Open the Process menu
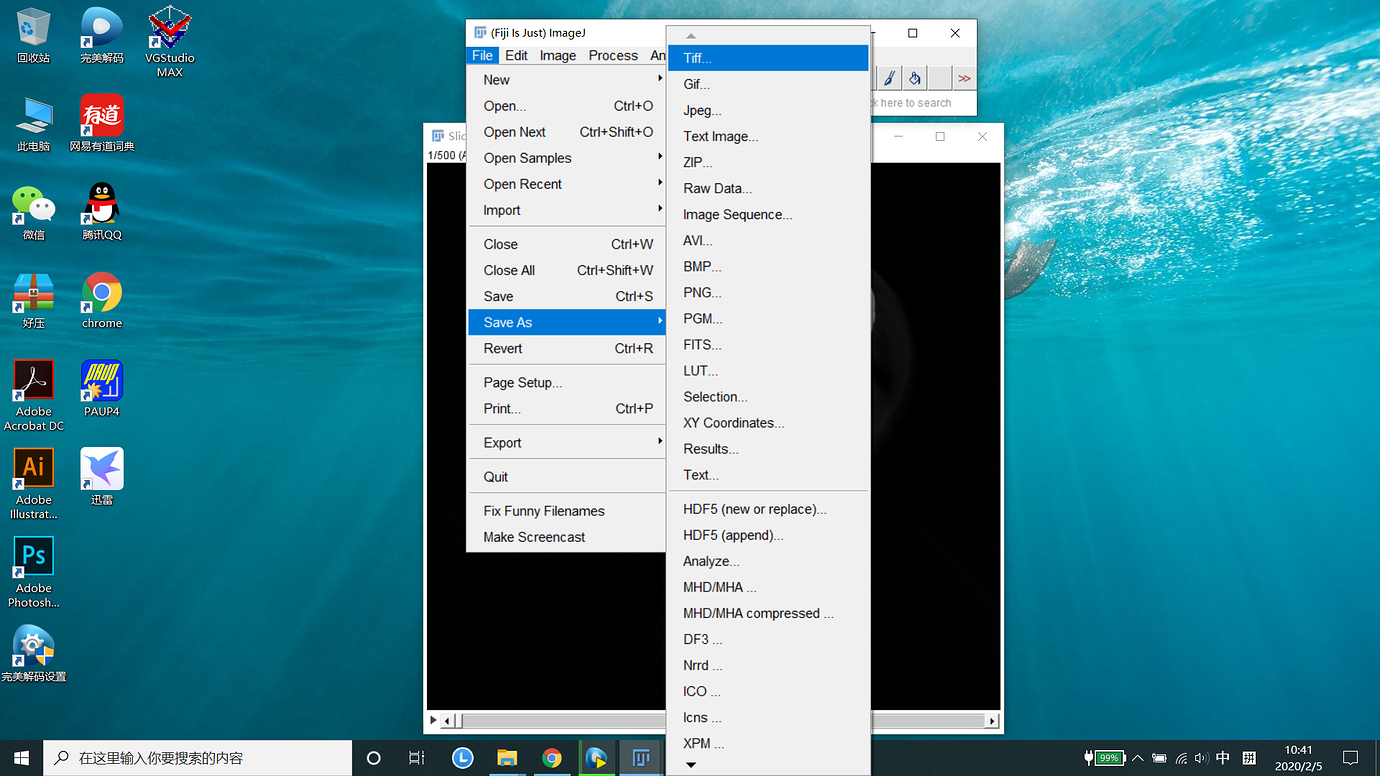 tap(613, 56)
